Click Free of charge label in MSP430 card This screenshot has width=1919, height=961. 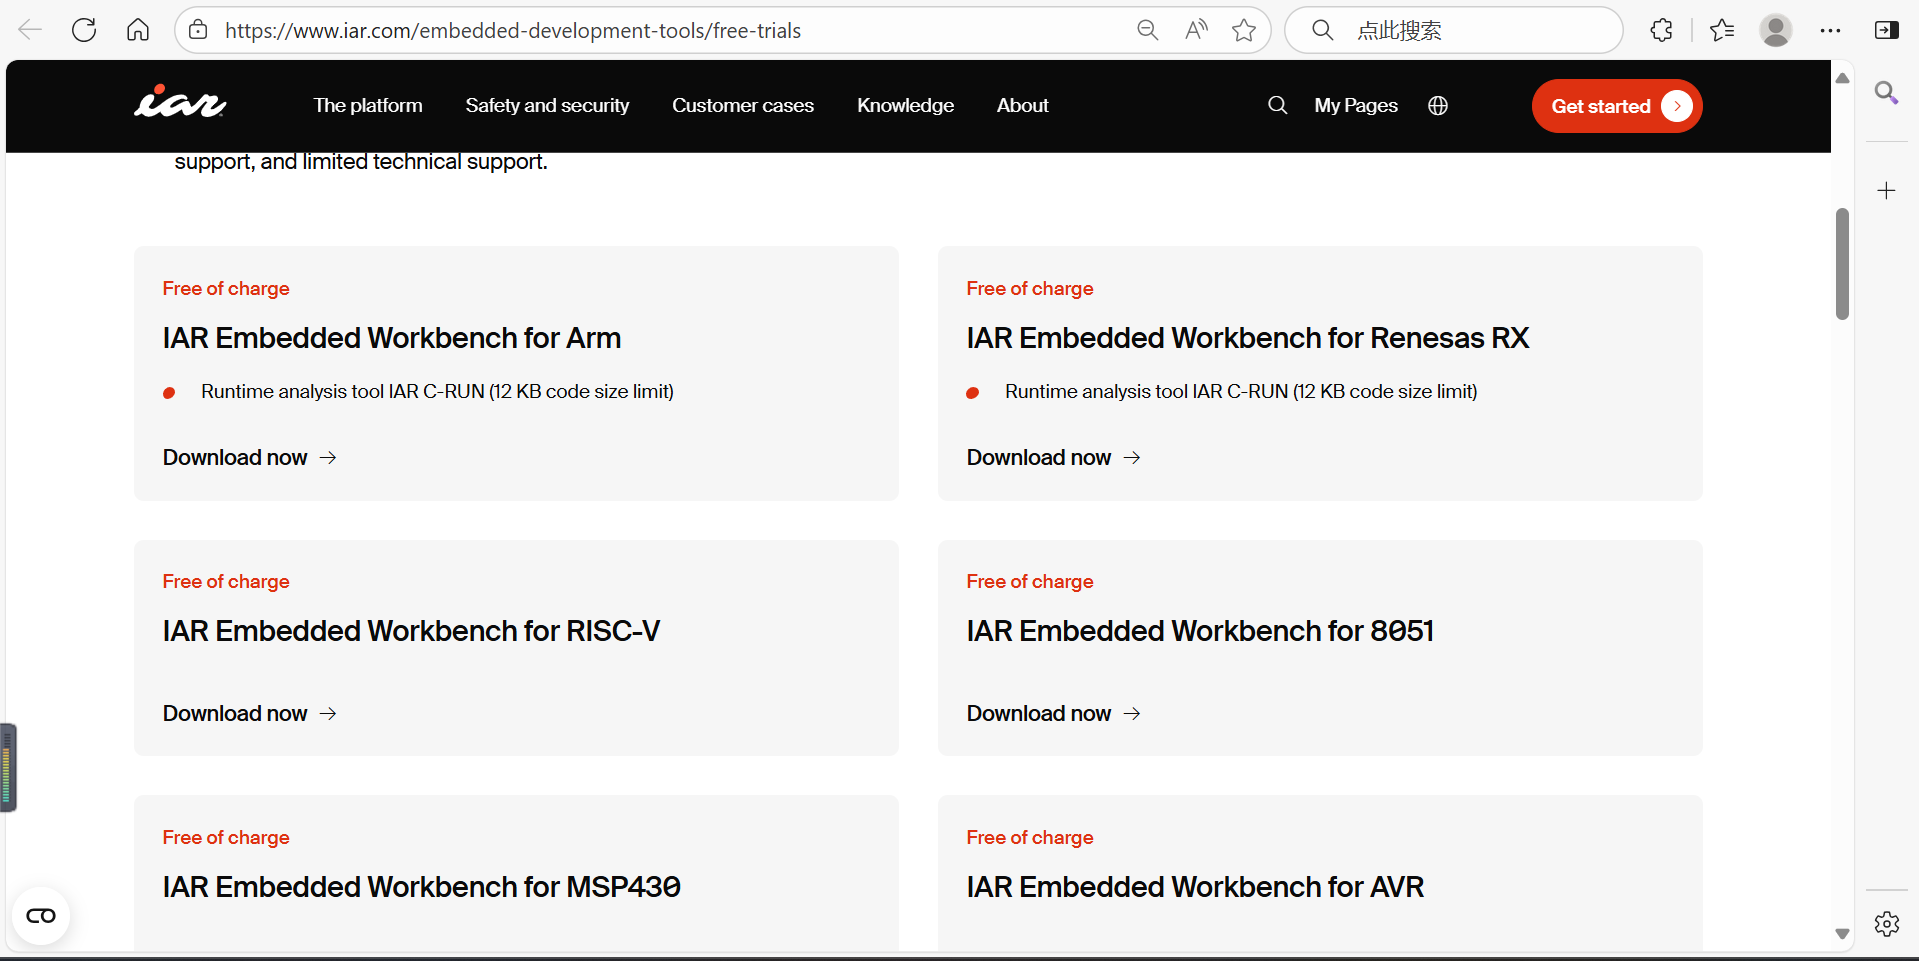[x=226, y=838]
